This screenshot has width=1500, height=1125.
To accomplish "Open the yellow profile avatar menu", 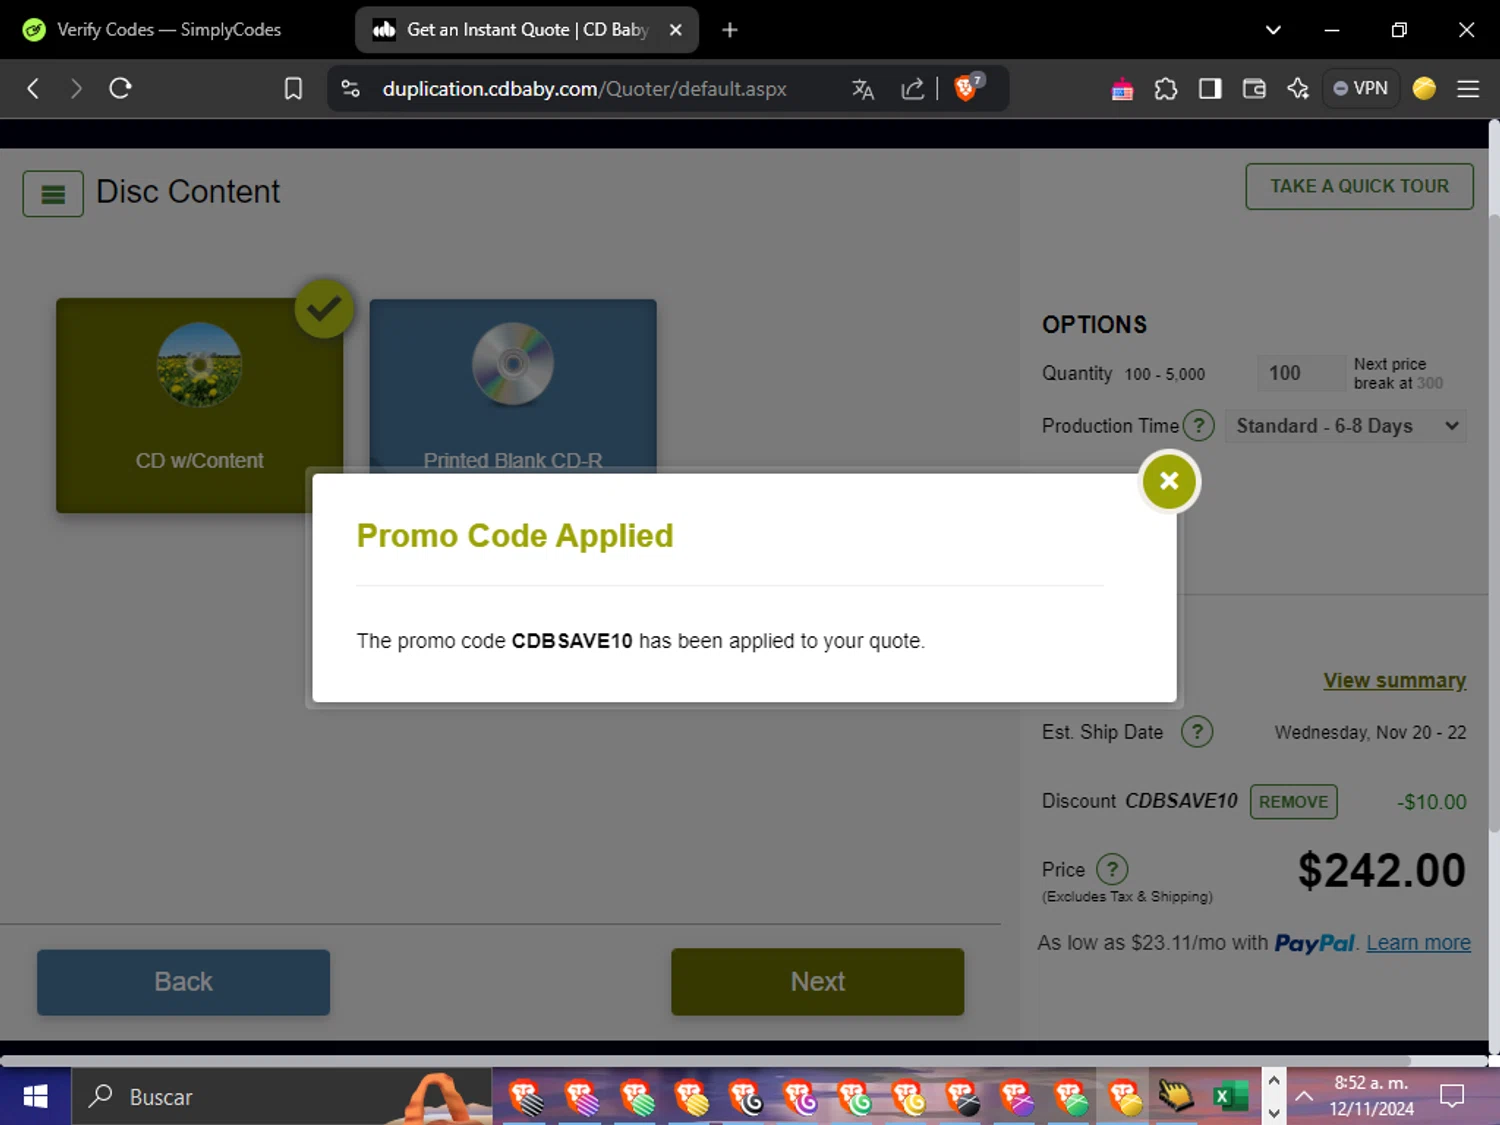I will pyautogui.click(x=1424, y=89).
